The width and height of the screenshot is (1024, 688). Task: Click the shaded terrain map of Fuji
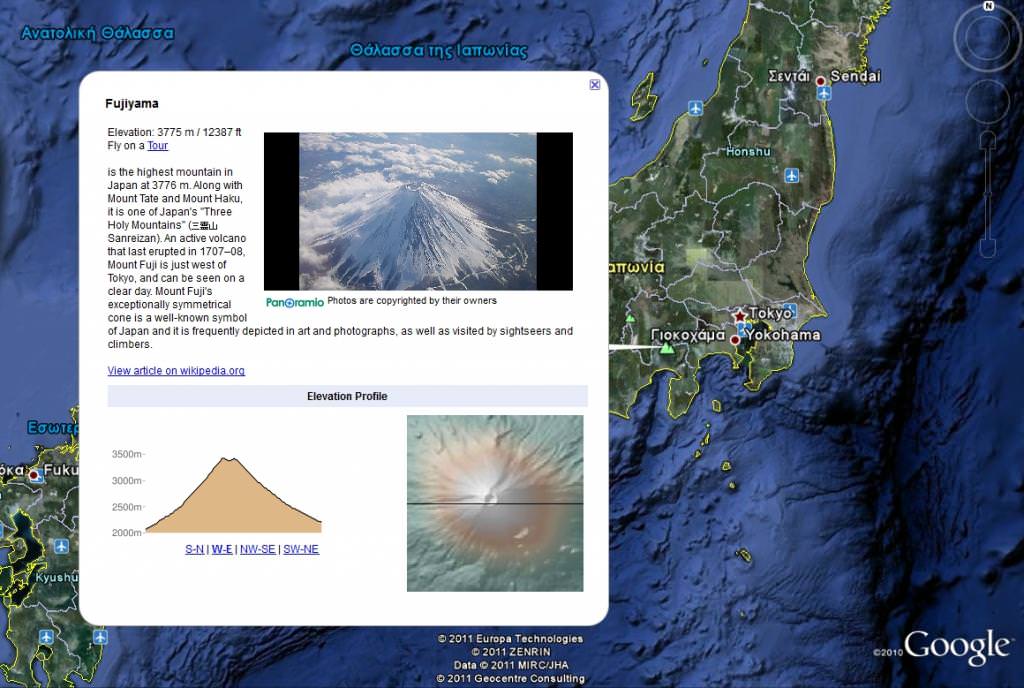click(x=495, y=503)
